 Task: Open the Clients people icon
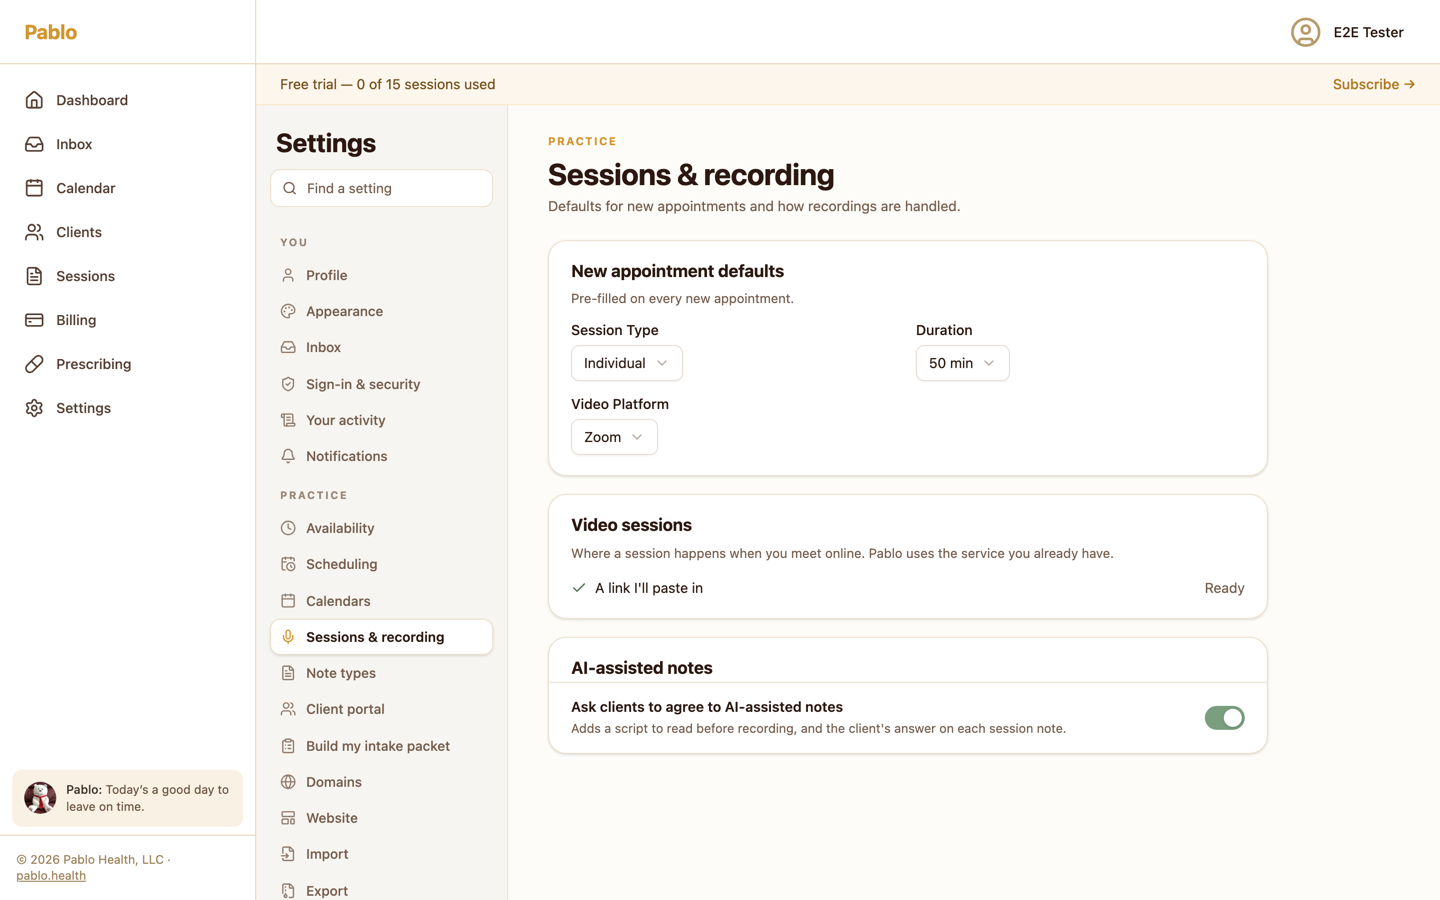pyautogui.click(x=34, y=232)
